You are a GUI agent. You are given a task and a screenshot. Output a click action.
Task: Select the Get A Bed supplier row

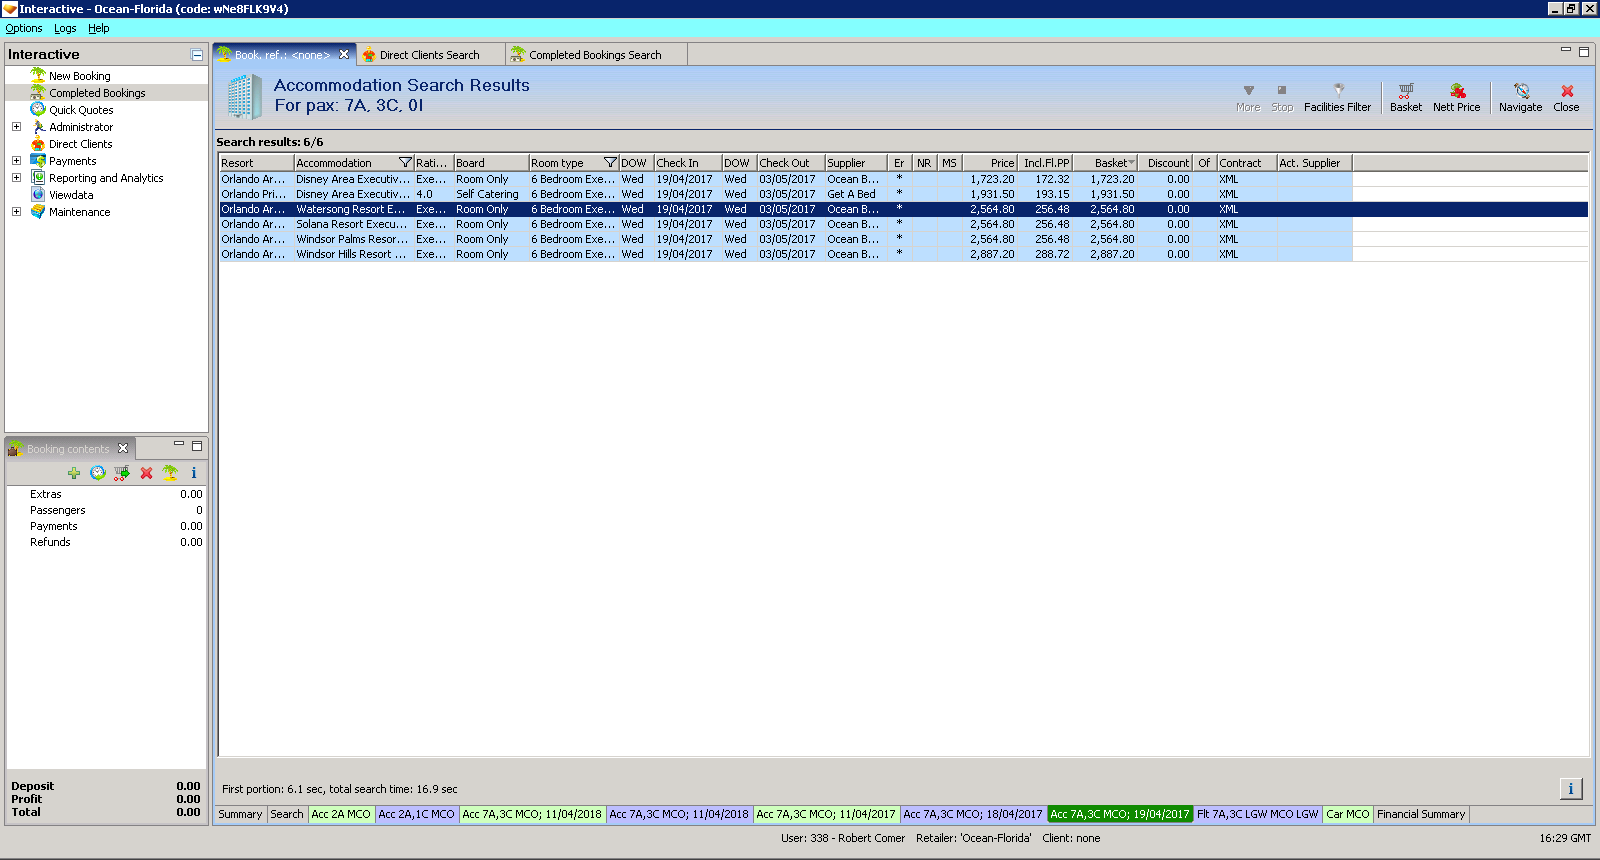(786, 194)
